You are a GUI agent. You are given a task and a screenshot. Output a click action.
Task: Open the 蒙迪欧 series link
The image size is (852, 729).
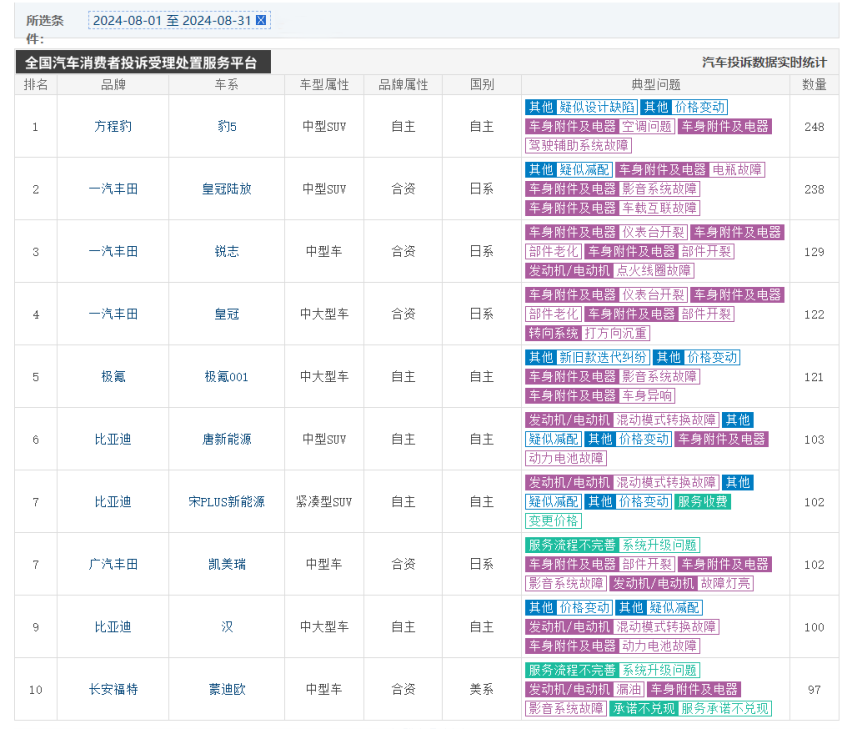[227, 689]
